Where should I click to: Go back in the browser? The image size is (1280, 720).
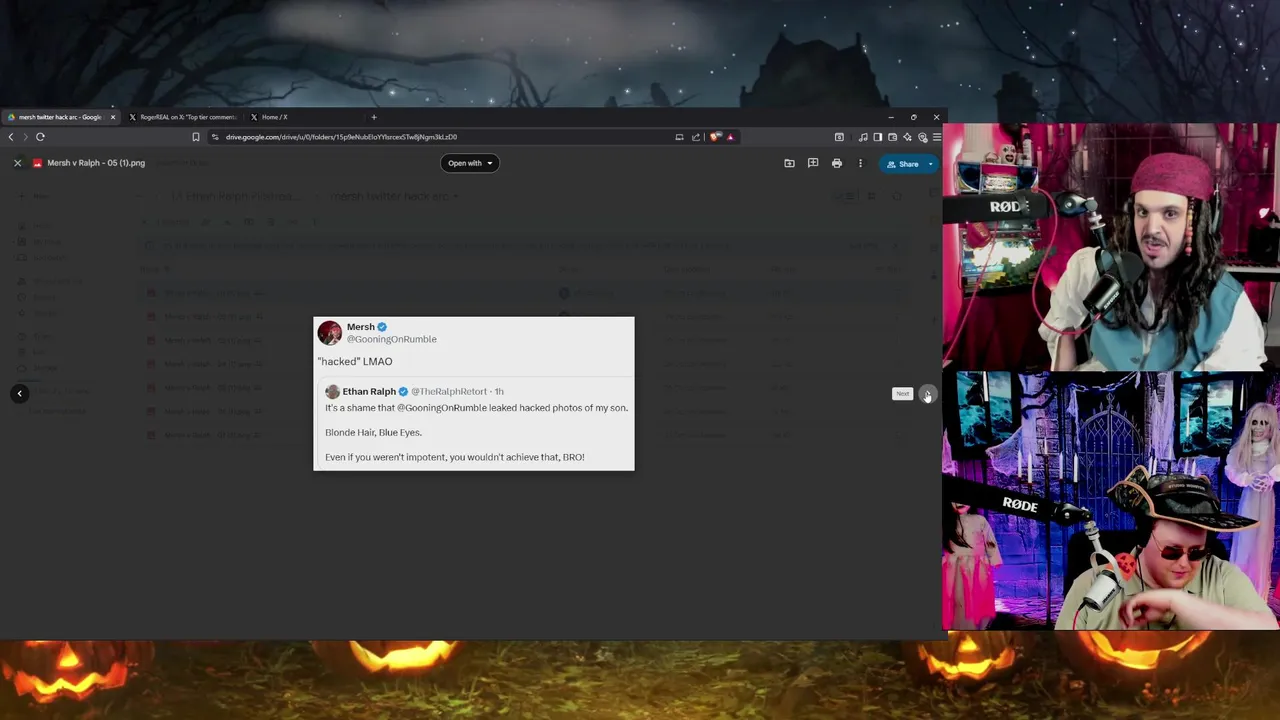[10, 137]
